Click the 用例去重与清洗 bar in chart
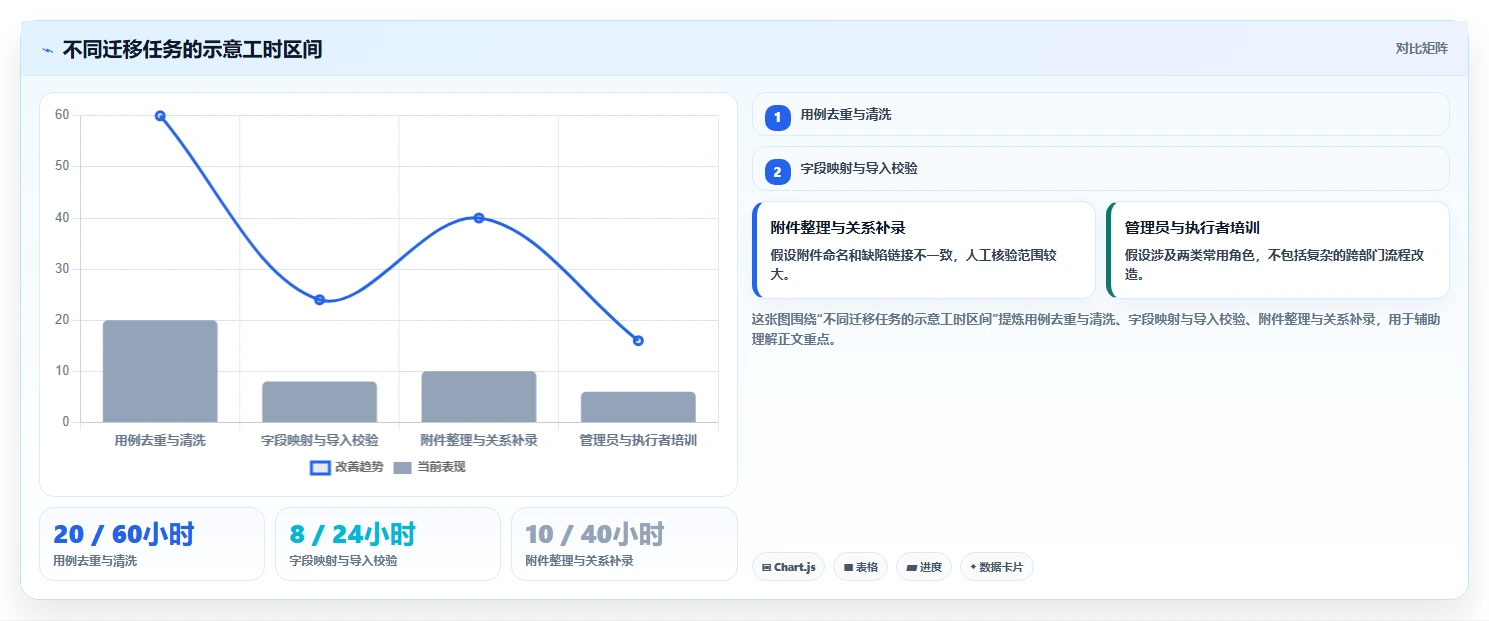The image size is (1489, 621). [160, 371]
